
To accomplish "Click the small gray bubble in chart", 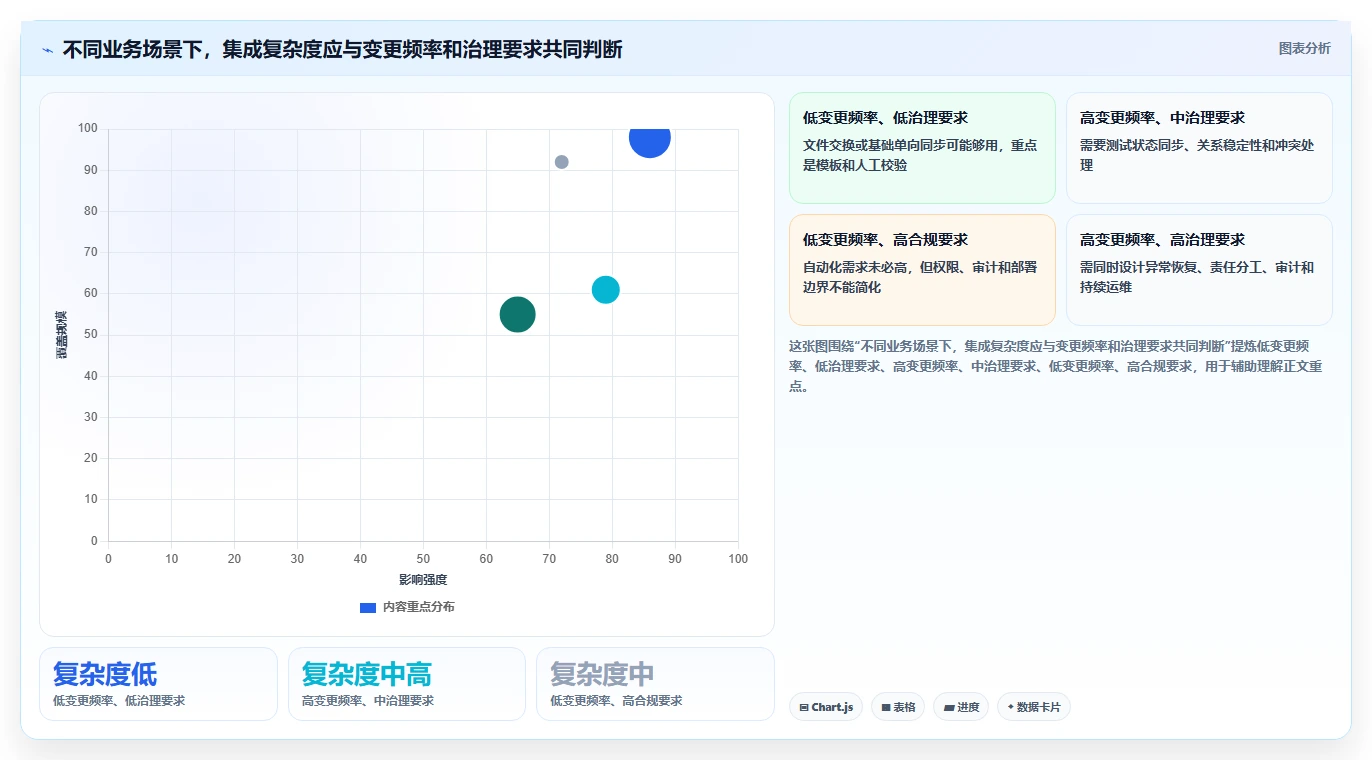I will (x=562, y=162).
